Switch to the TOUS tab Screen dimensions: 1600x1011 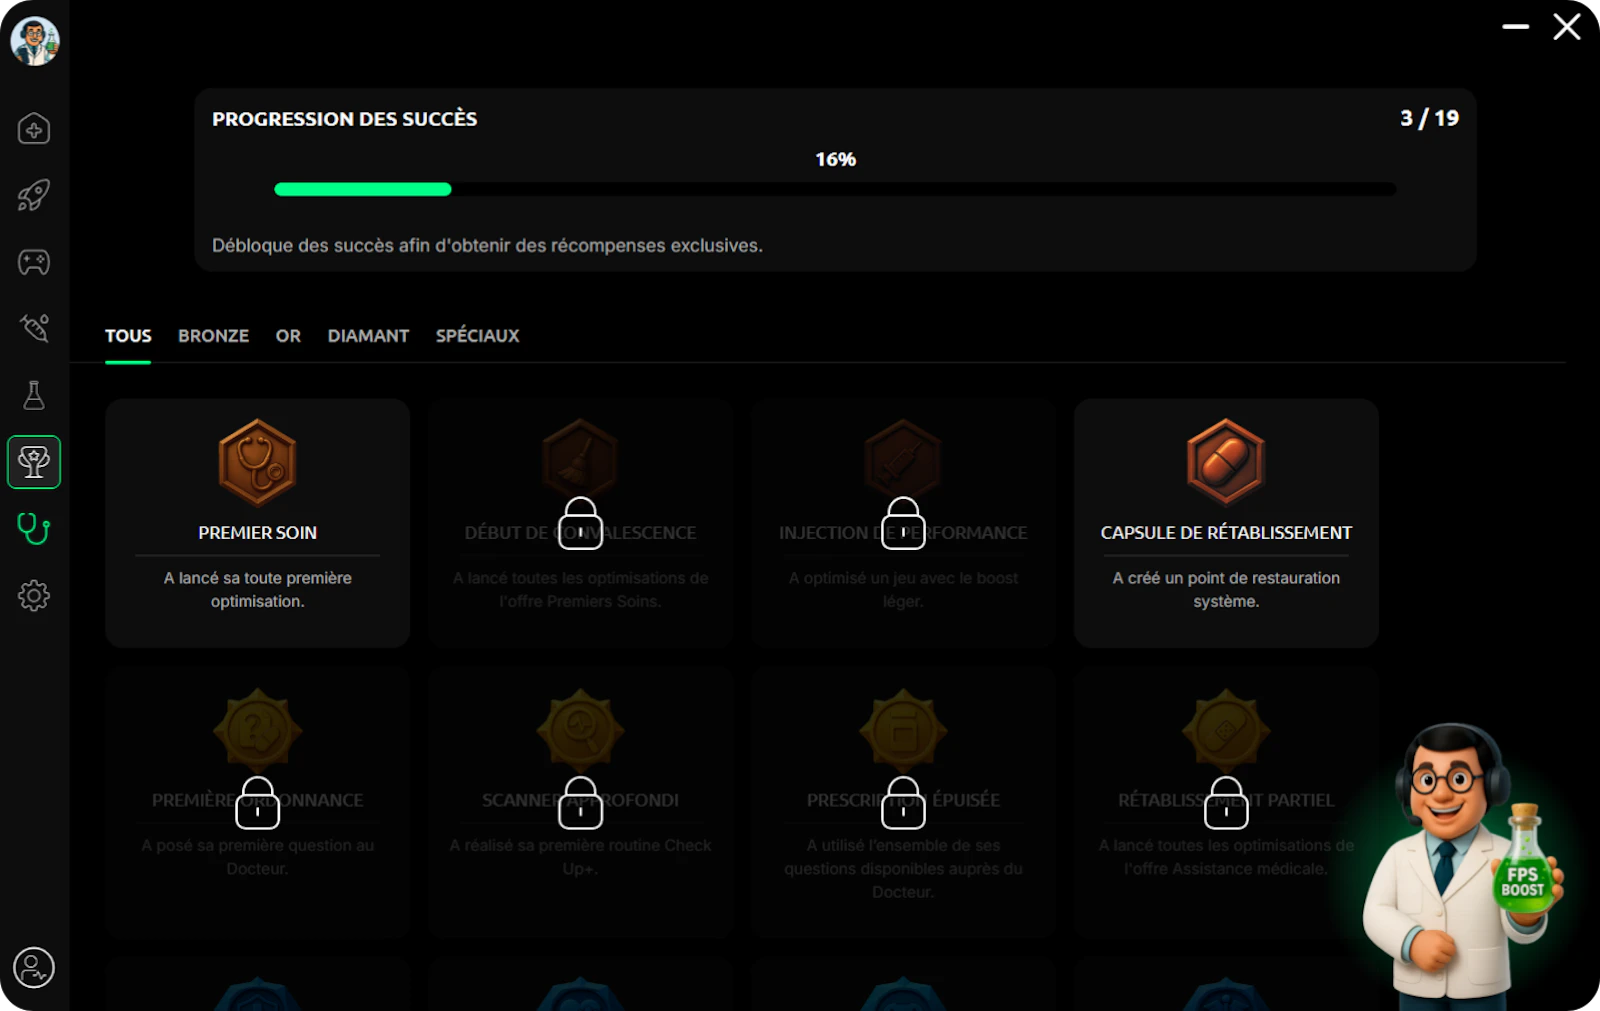(x=128, y=336)
